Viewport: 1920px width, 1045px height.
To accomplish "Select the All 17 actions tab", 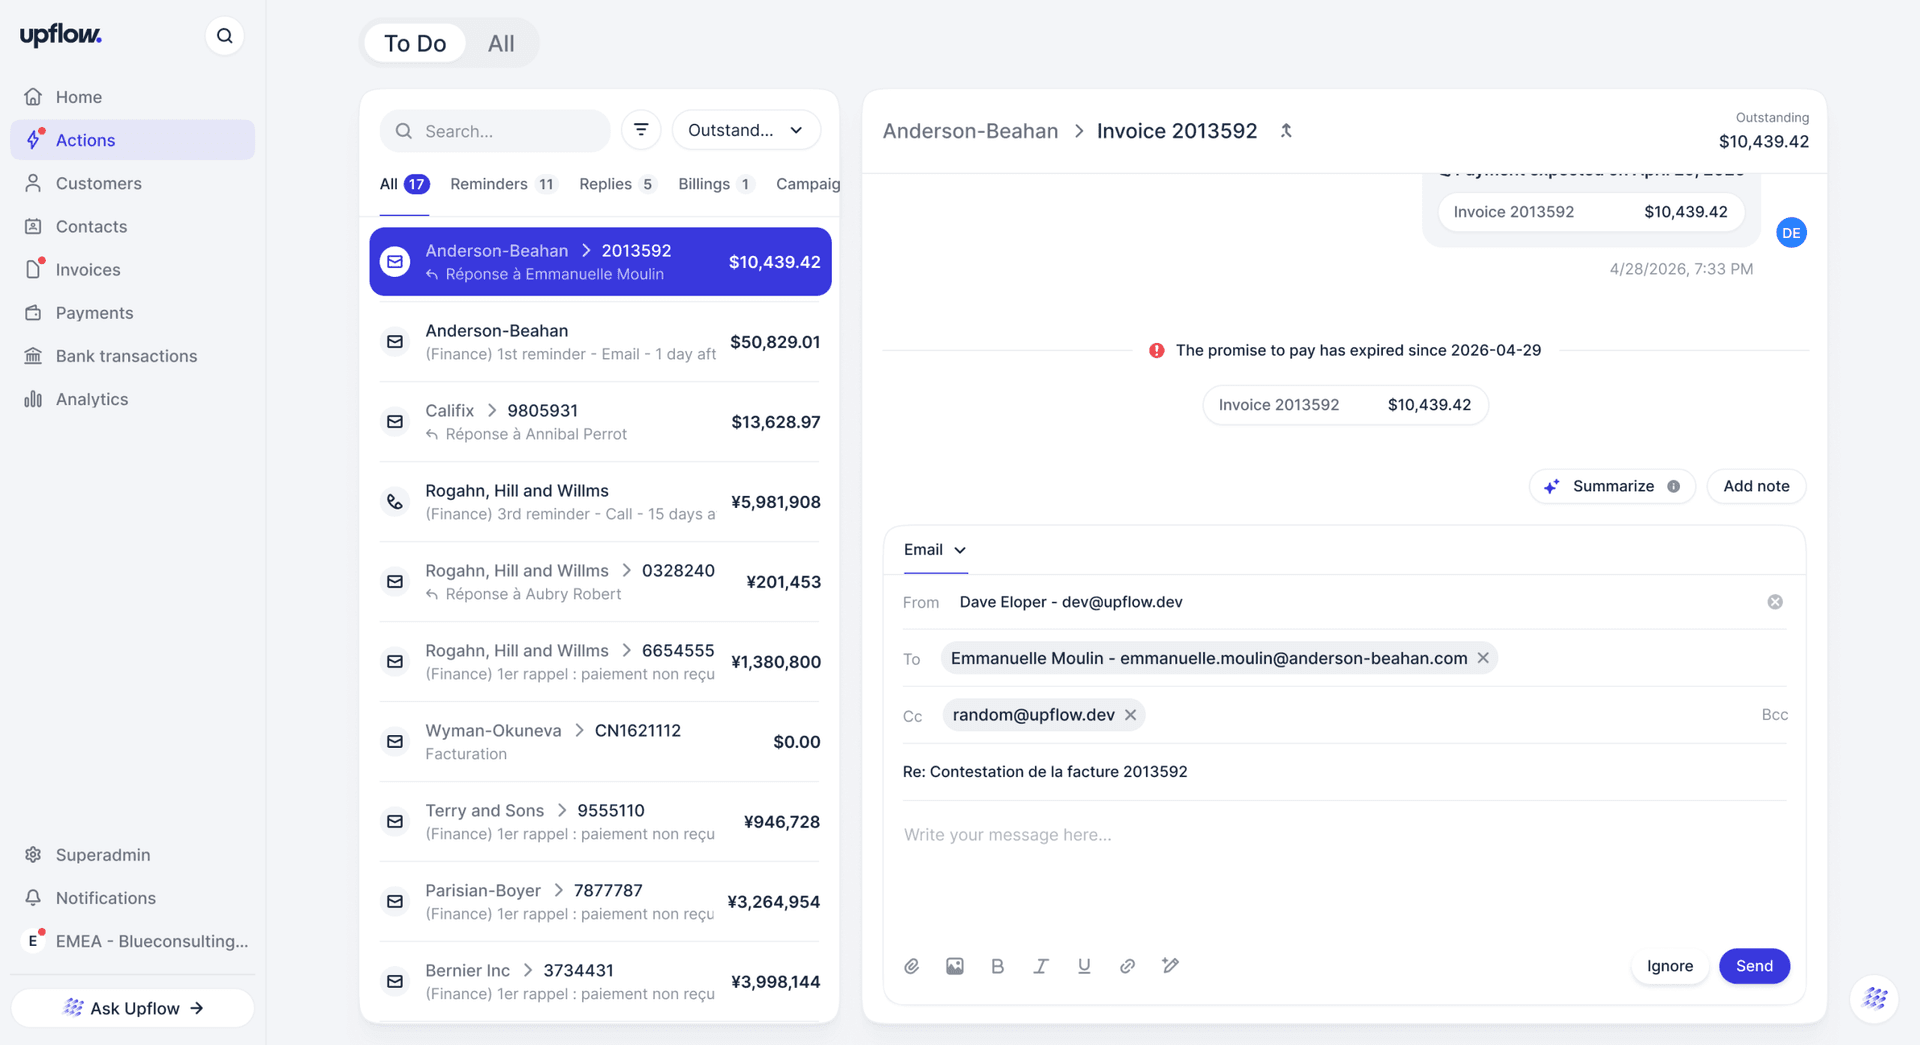I will 404,184.
